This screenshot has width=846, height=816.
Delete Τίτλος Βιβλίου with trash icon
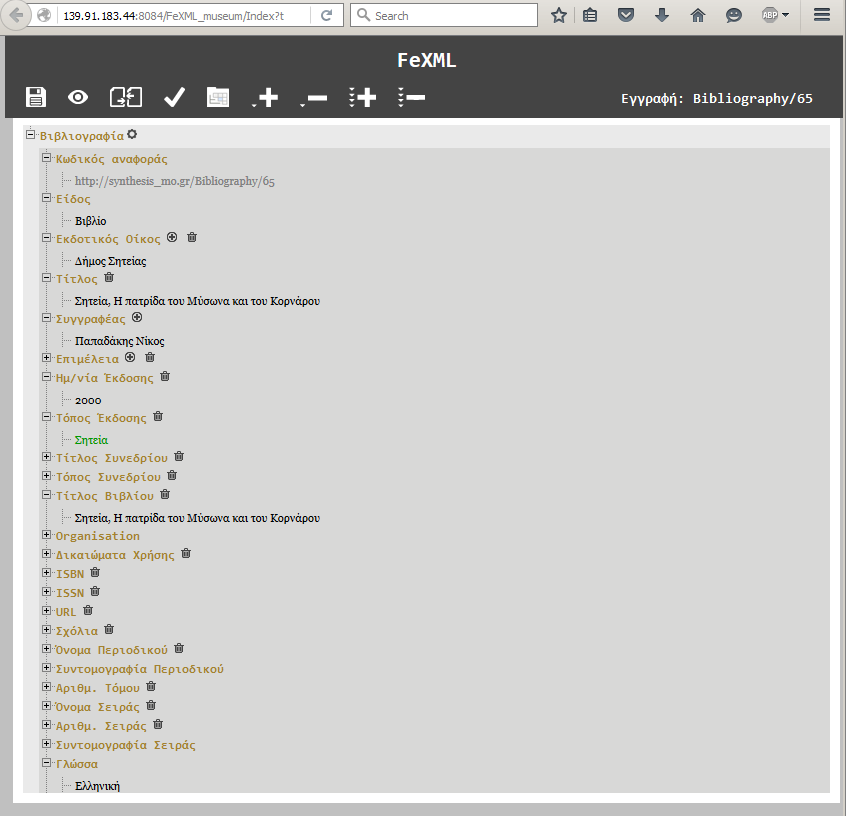[x=165, y=494]
